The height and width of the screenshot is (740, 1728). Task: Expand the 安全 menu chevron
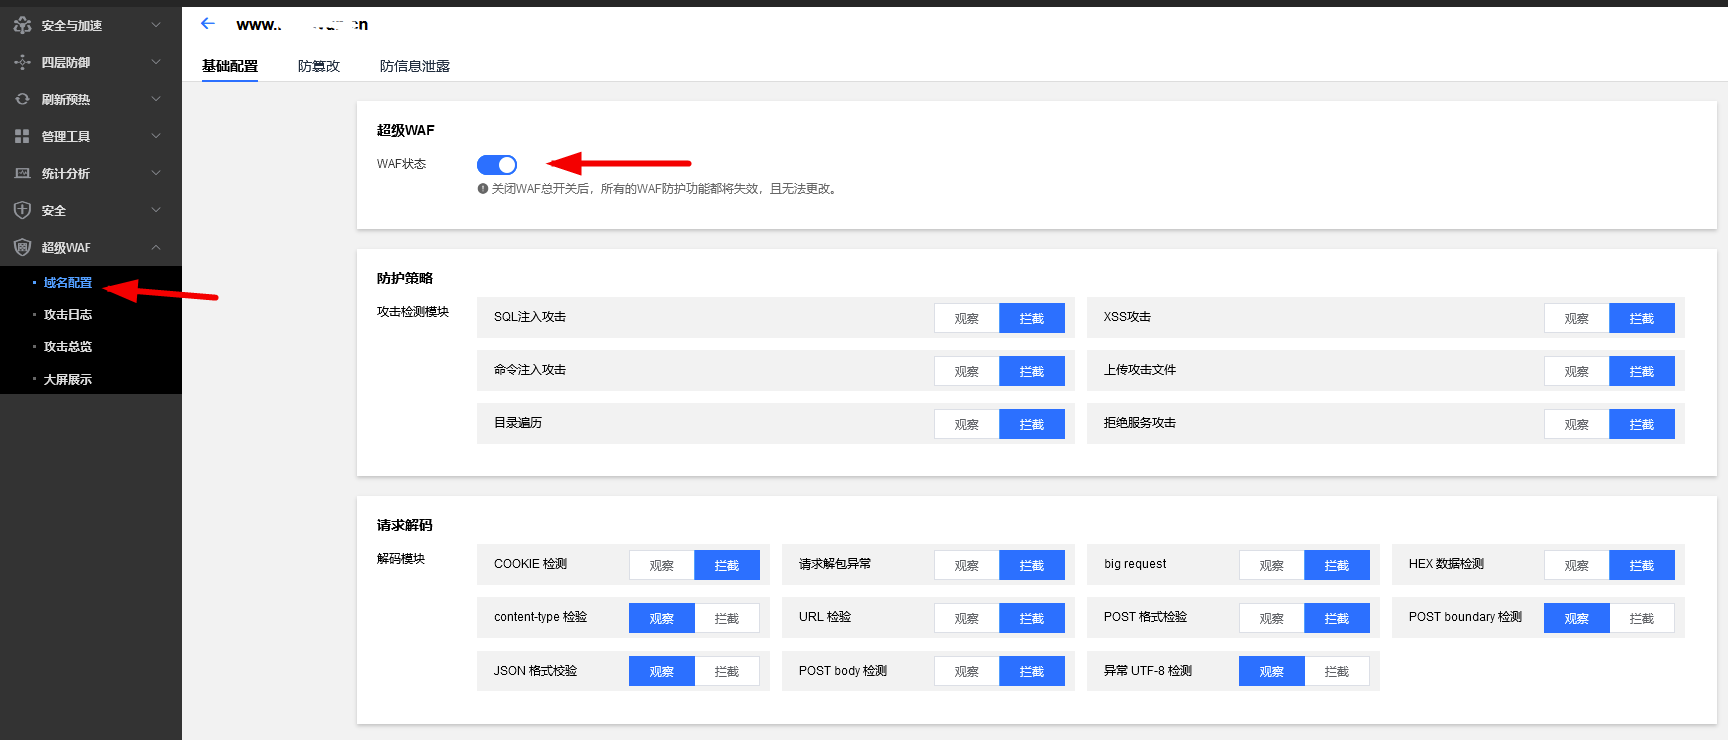[x=156, y=210]
